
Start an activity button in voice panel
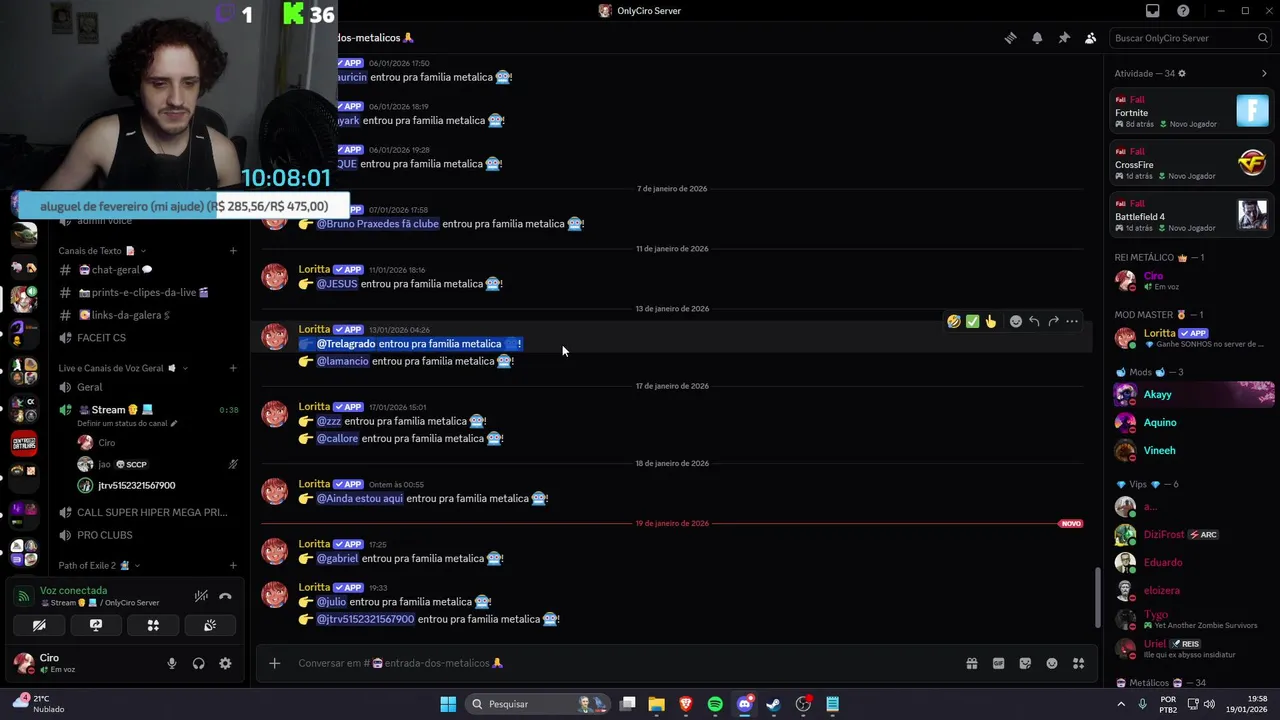pos(153,625)
